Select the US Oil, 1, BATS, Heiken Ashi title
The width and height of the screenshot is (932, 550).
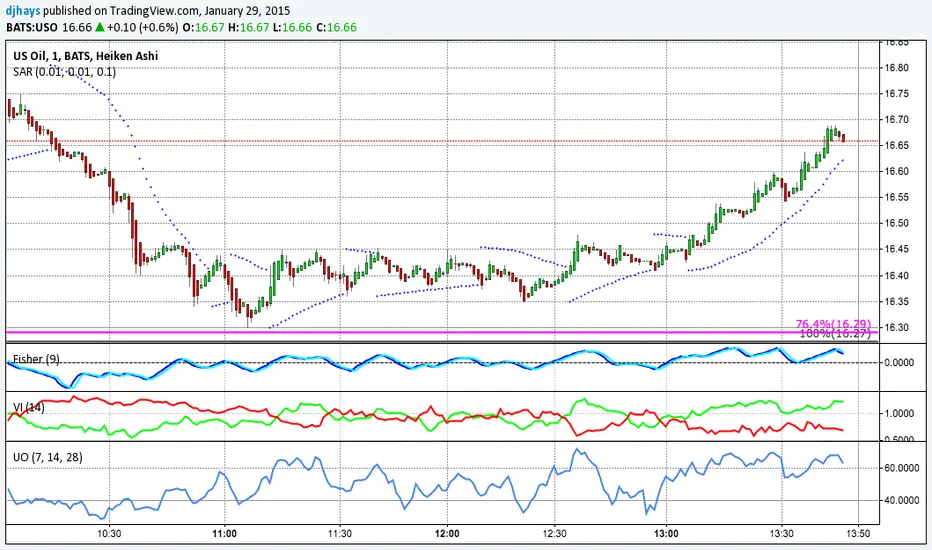[86, 56]
